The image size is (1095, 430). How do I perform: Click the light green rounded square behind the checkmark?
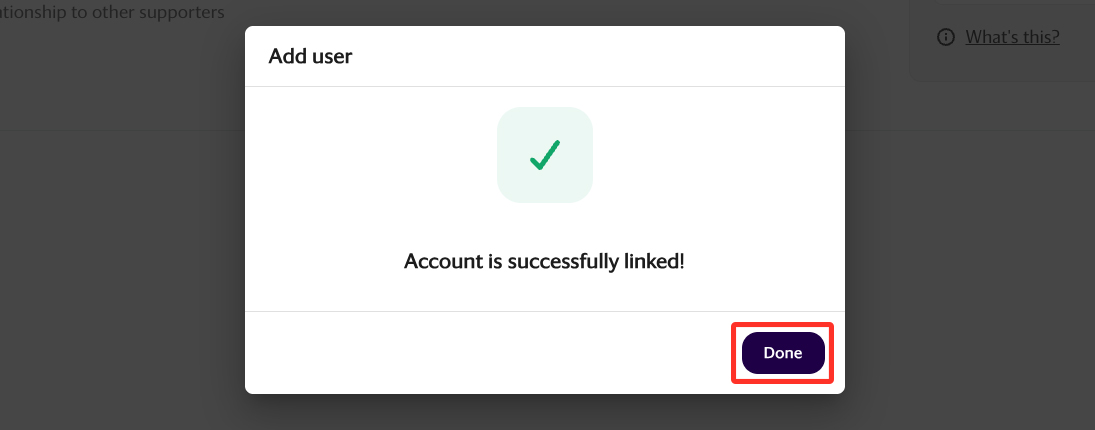click(x=545, y=155)
